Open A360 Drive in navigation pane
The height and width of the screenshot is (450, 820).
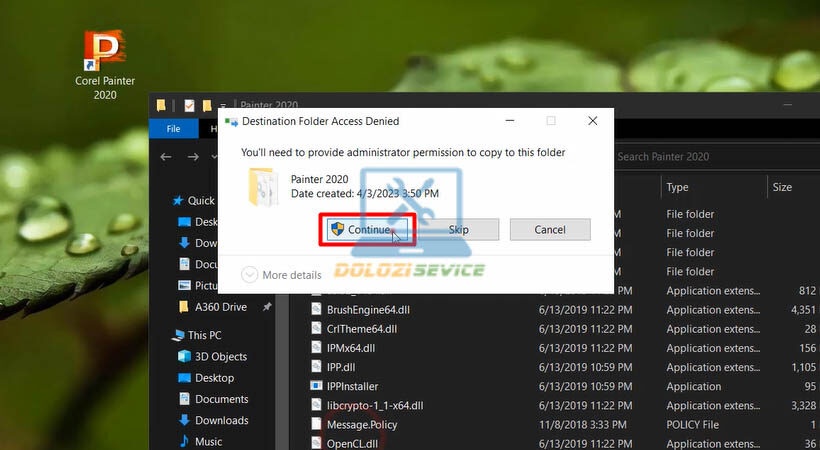[221, 307]
